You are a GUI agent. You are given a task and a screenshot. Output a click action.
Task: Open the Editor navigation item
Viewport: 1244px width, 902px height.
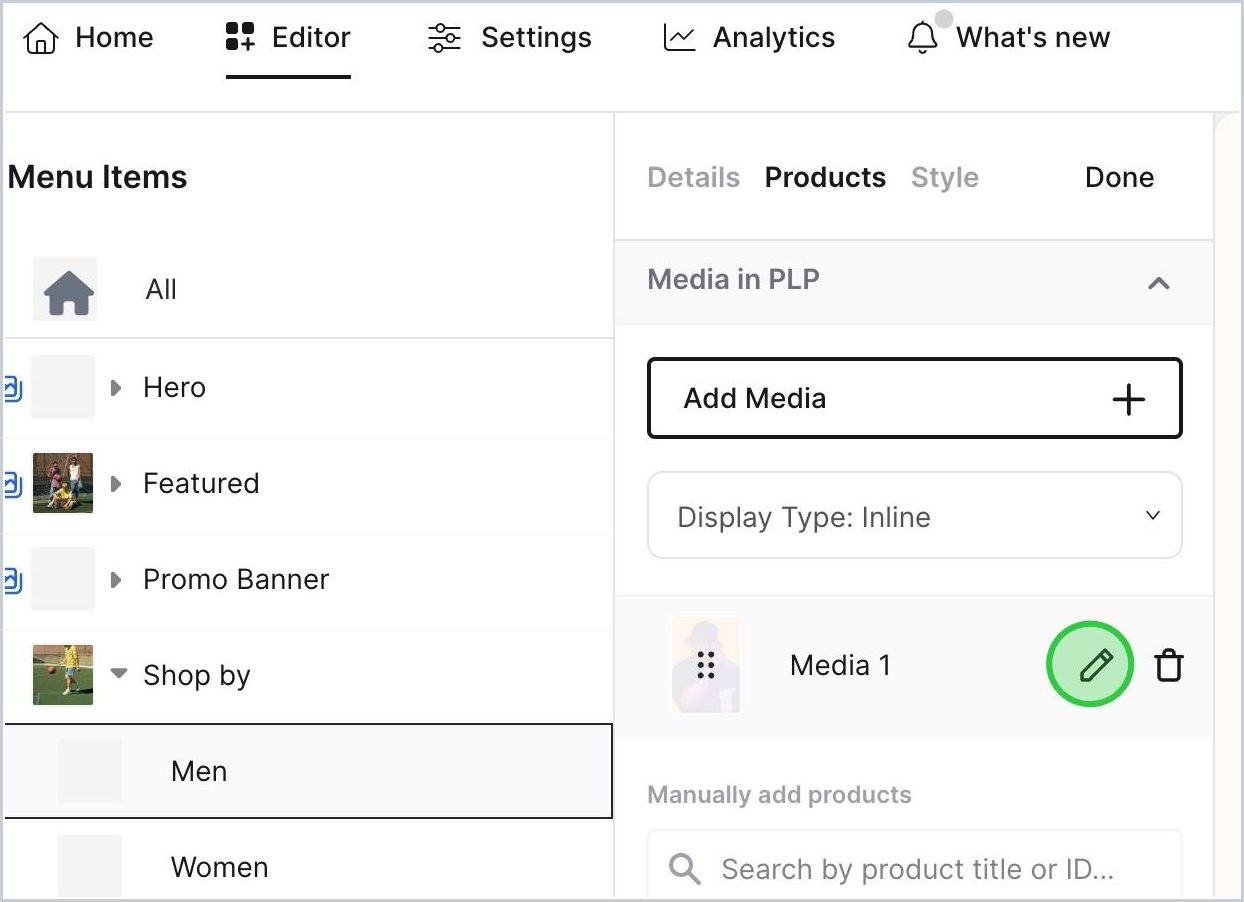point(288,38)
